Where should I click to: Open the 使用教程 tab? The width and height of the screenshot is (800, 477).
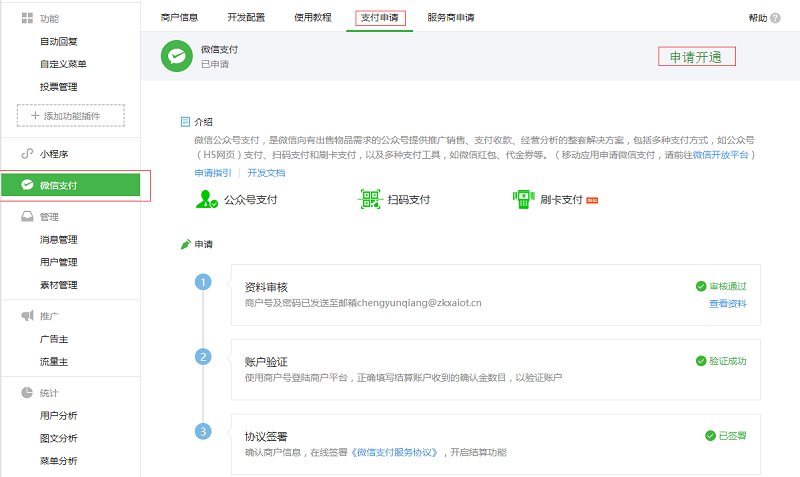[313, 17]
